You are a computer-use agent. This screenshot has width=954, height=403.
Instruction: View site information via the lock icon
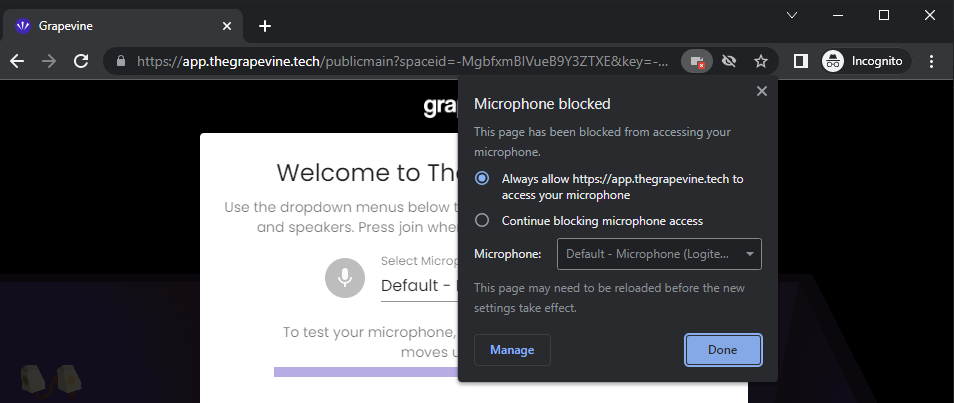(121, 61)
